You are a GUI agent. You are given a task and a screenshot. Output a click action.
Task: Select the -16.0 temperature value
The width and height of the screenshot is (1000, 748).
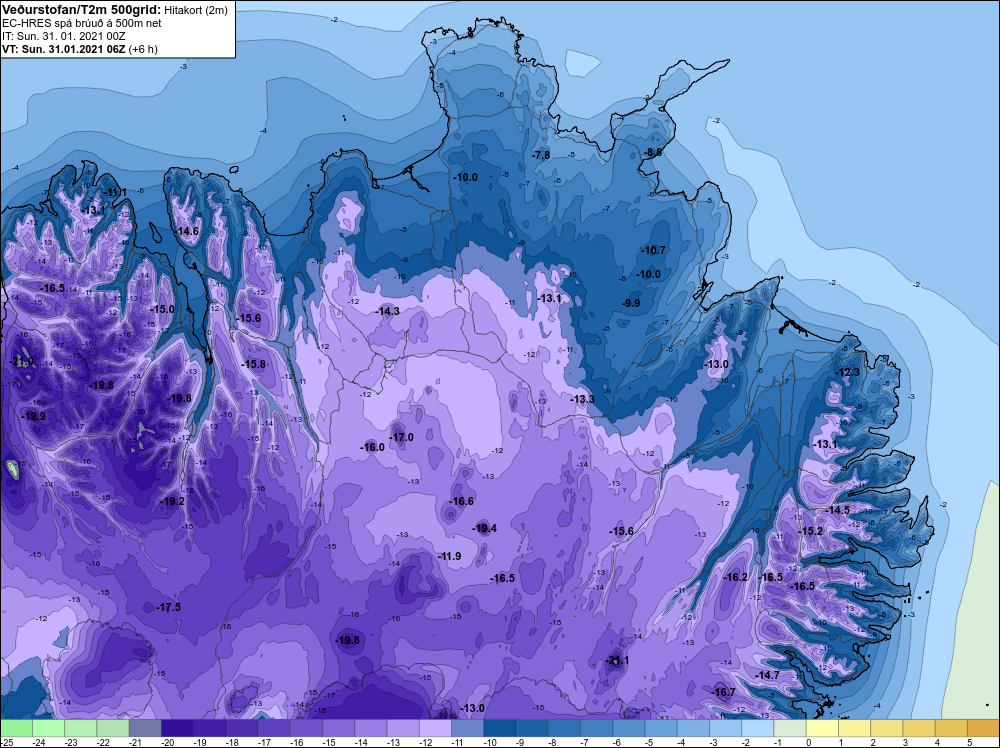click(372, 447)
